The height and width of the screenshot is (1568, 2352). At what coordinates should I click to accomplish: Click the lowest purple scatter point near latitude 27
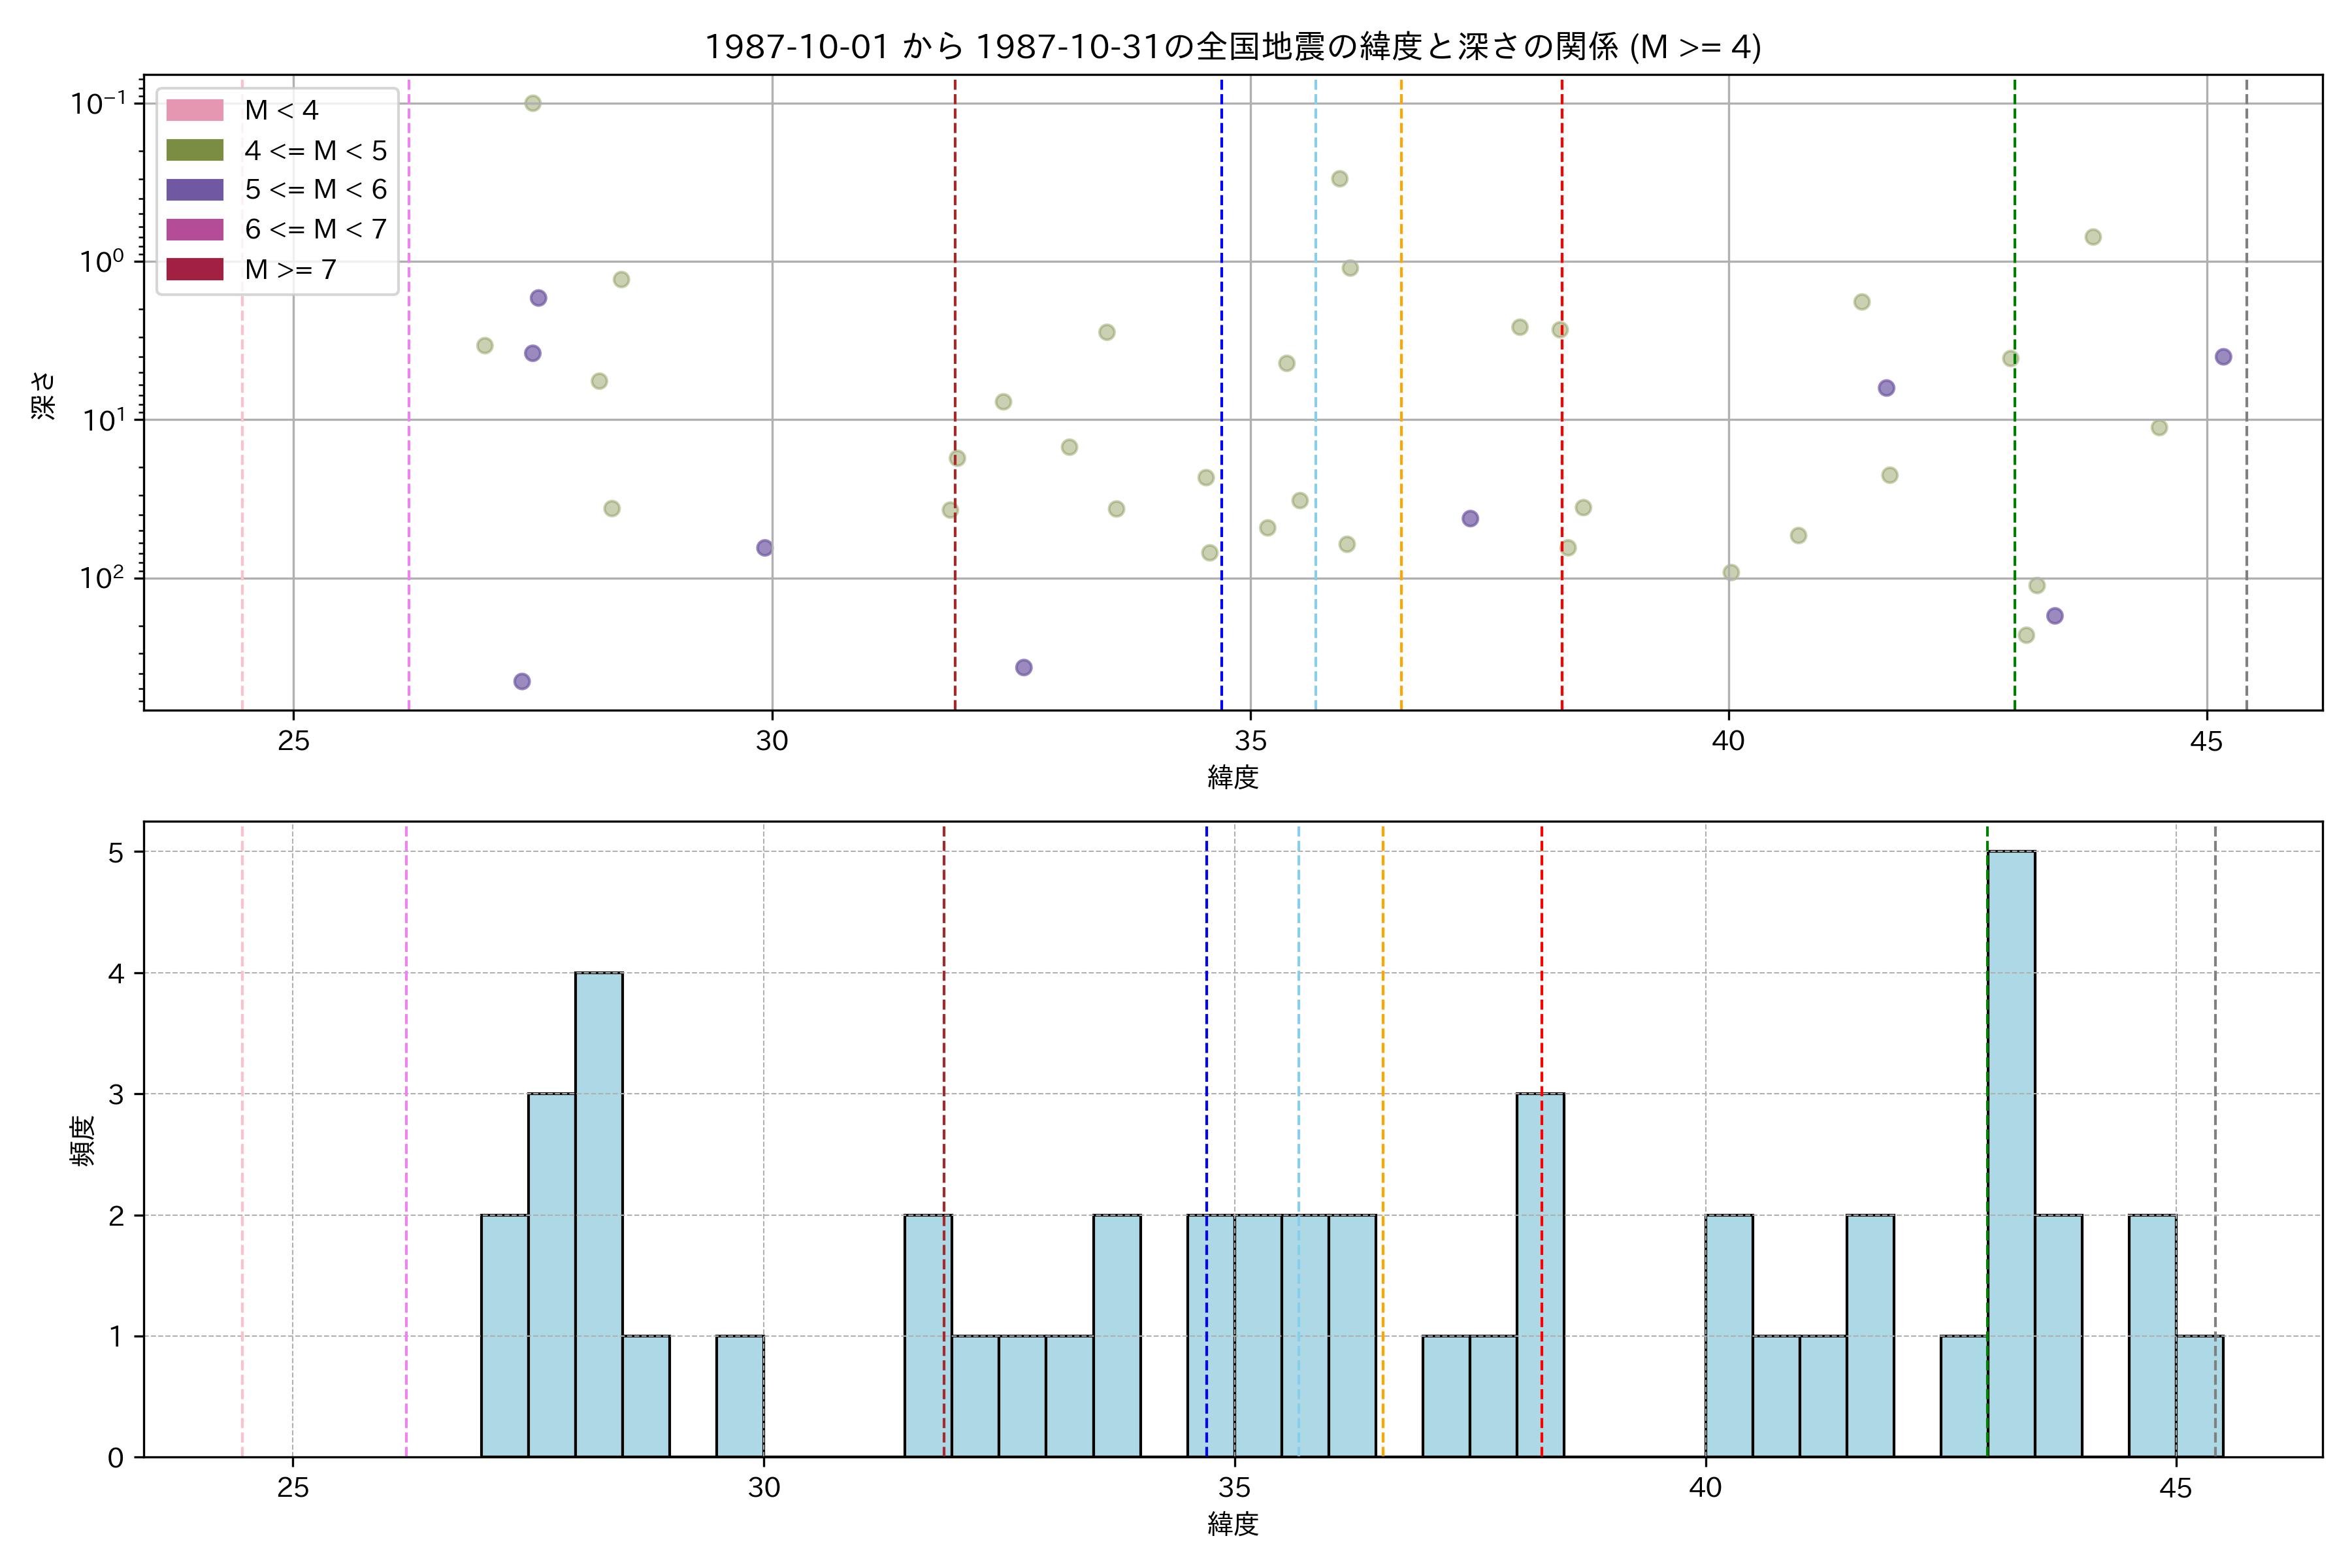(x=522, y=682)
